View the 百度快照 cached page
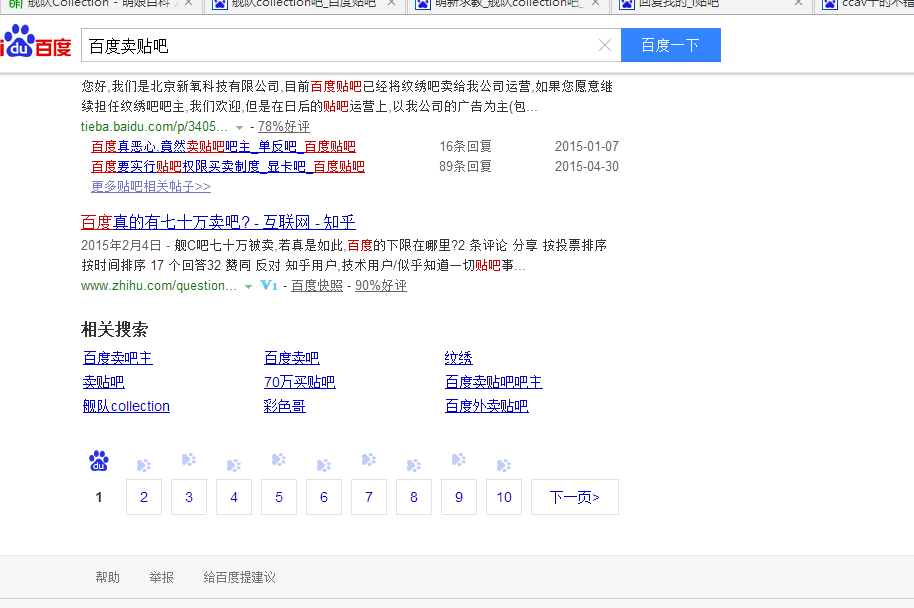Screen dimensions: 914x608 [317, 286]
